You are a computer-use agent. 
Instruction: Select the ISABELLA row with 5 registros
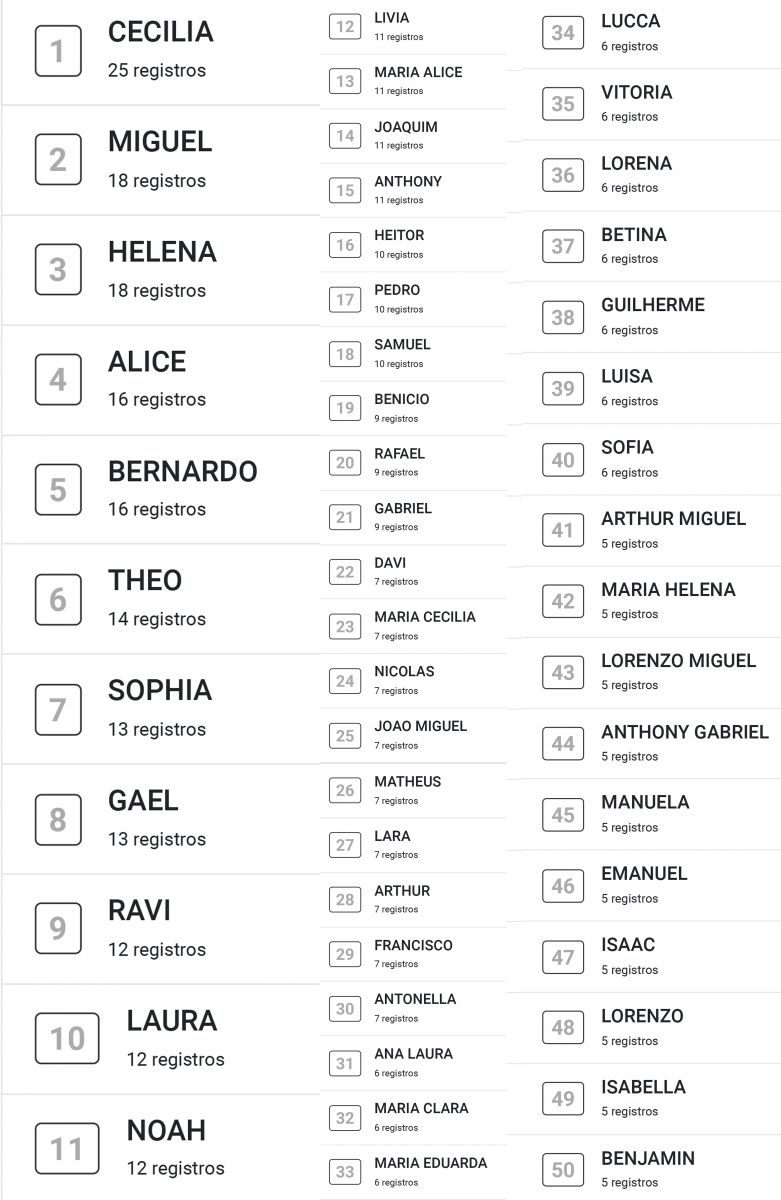point(643,1099)
